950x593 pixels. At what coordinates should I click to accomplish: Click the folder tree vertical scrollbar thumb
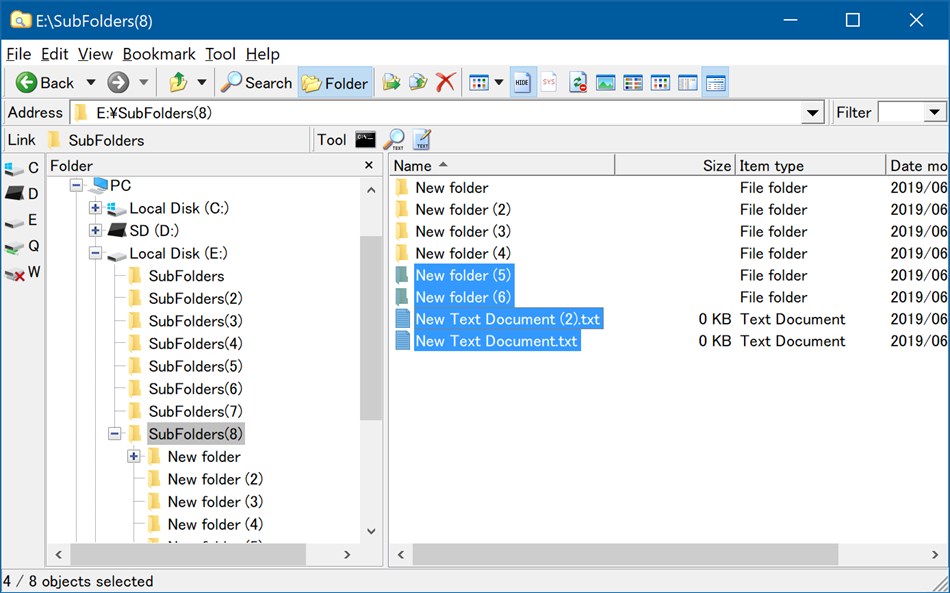point(370,328)
